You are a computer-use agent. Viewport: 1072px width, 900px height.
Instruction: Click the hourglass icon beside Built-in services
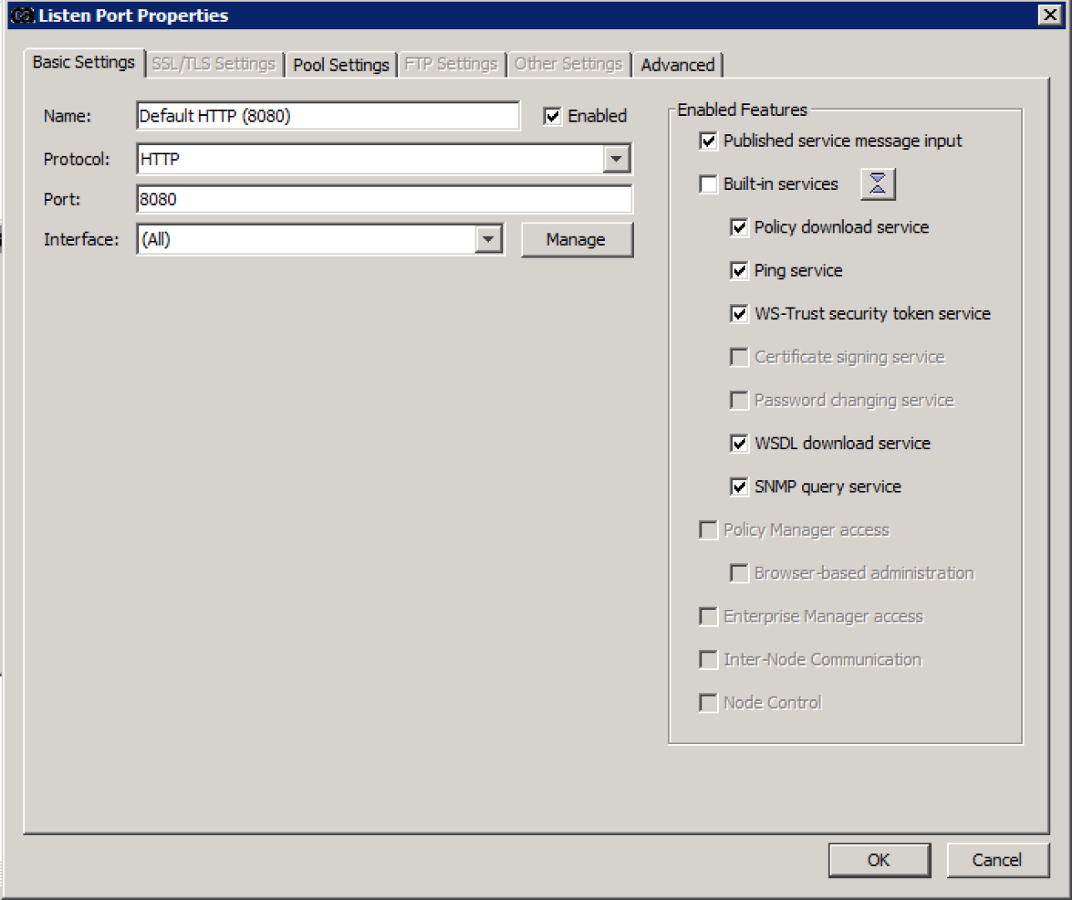tap(877, 184)
